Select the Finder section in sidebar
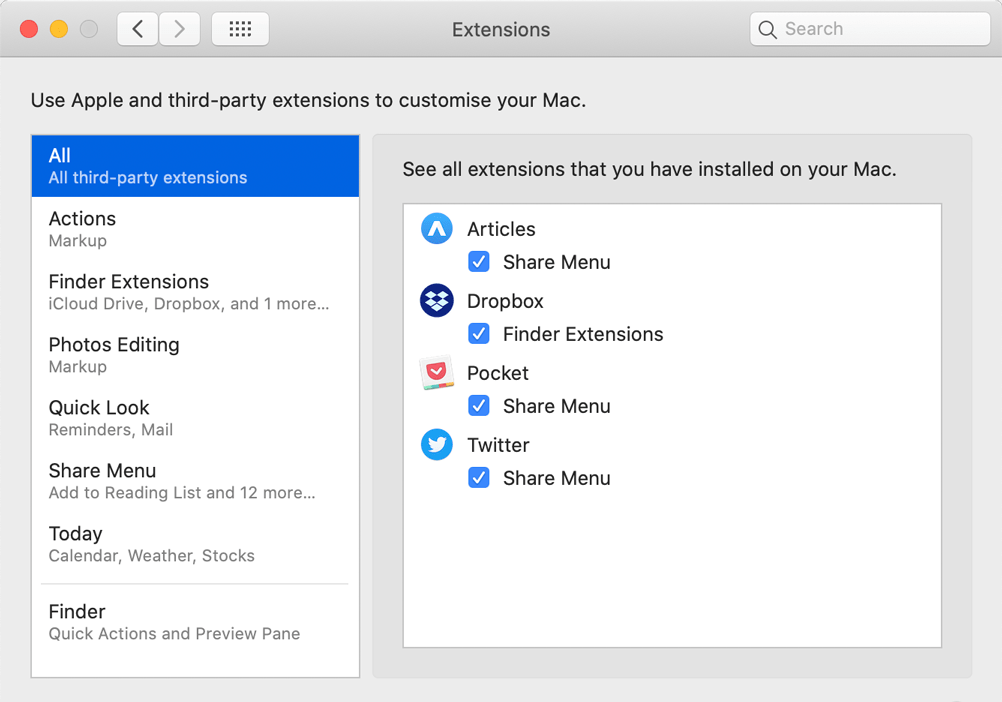The height and width of the screenshot is (702, 1002). [195, 621]
